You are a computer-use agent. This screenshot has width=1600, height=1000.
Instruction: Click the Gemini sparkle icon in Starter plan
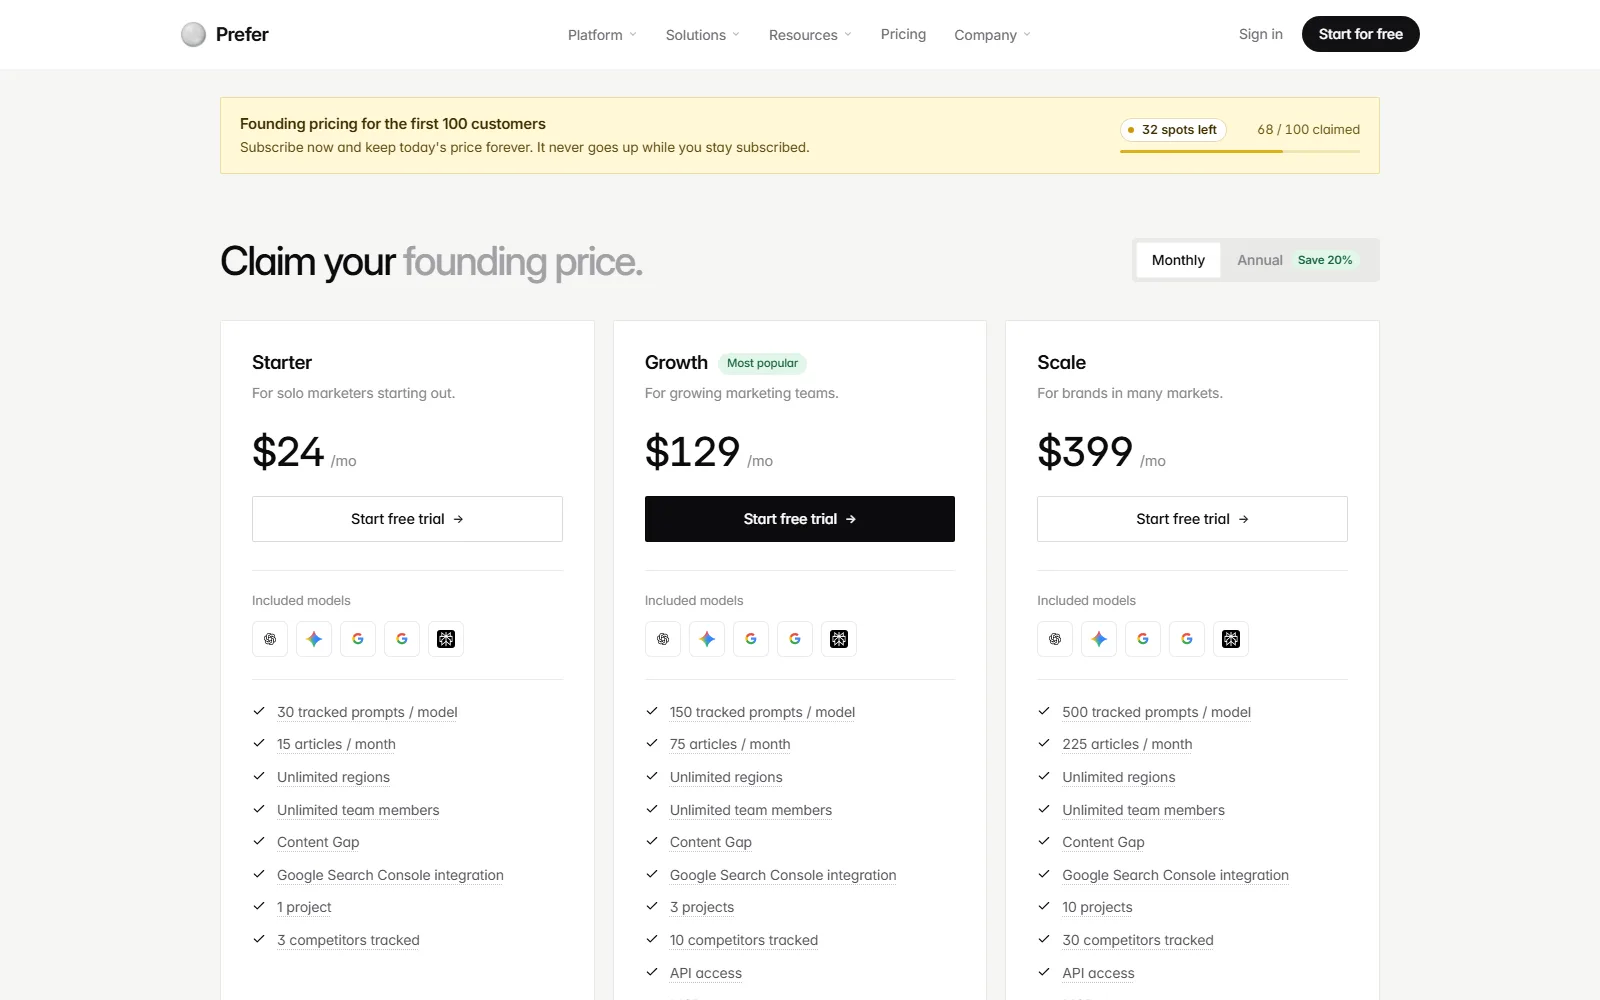(314, 639)
